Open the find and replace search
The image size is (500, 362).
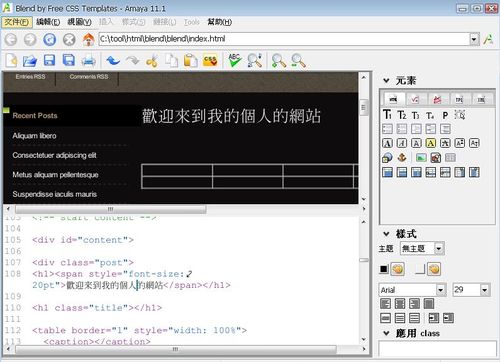254,60
